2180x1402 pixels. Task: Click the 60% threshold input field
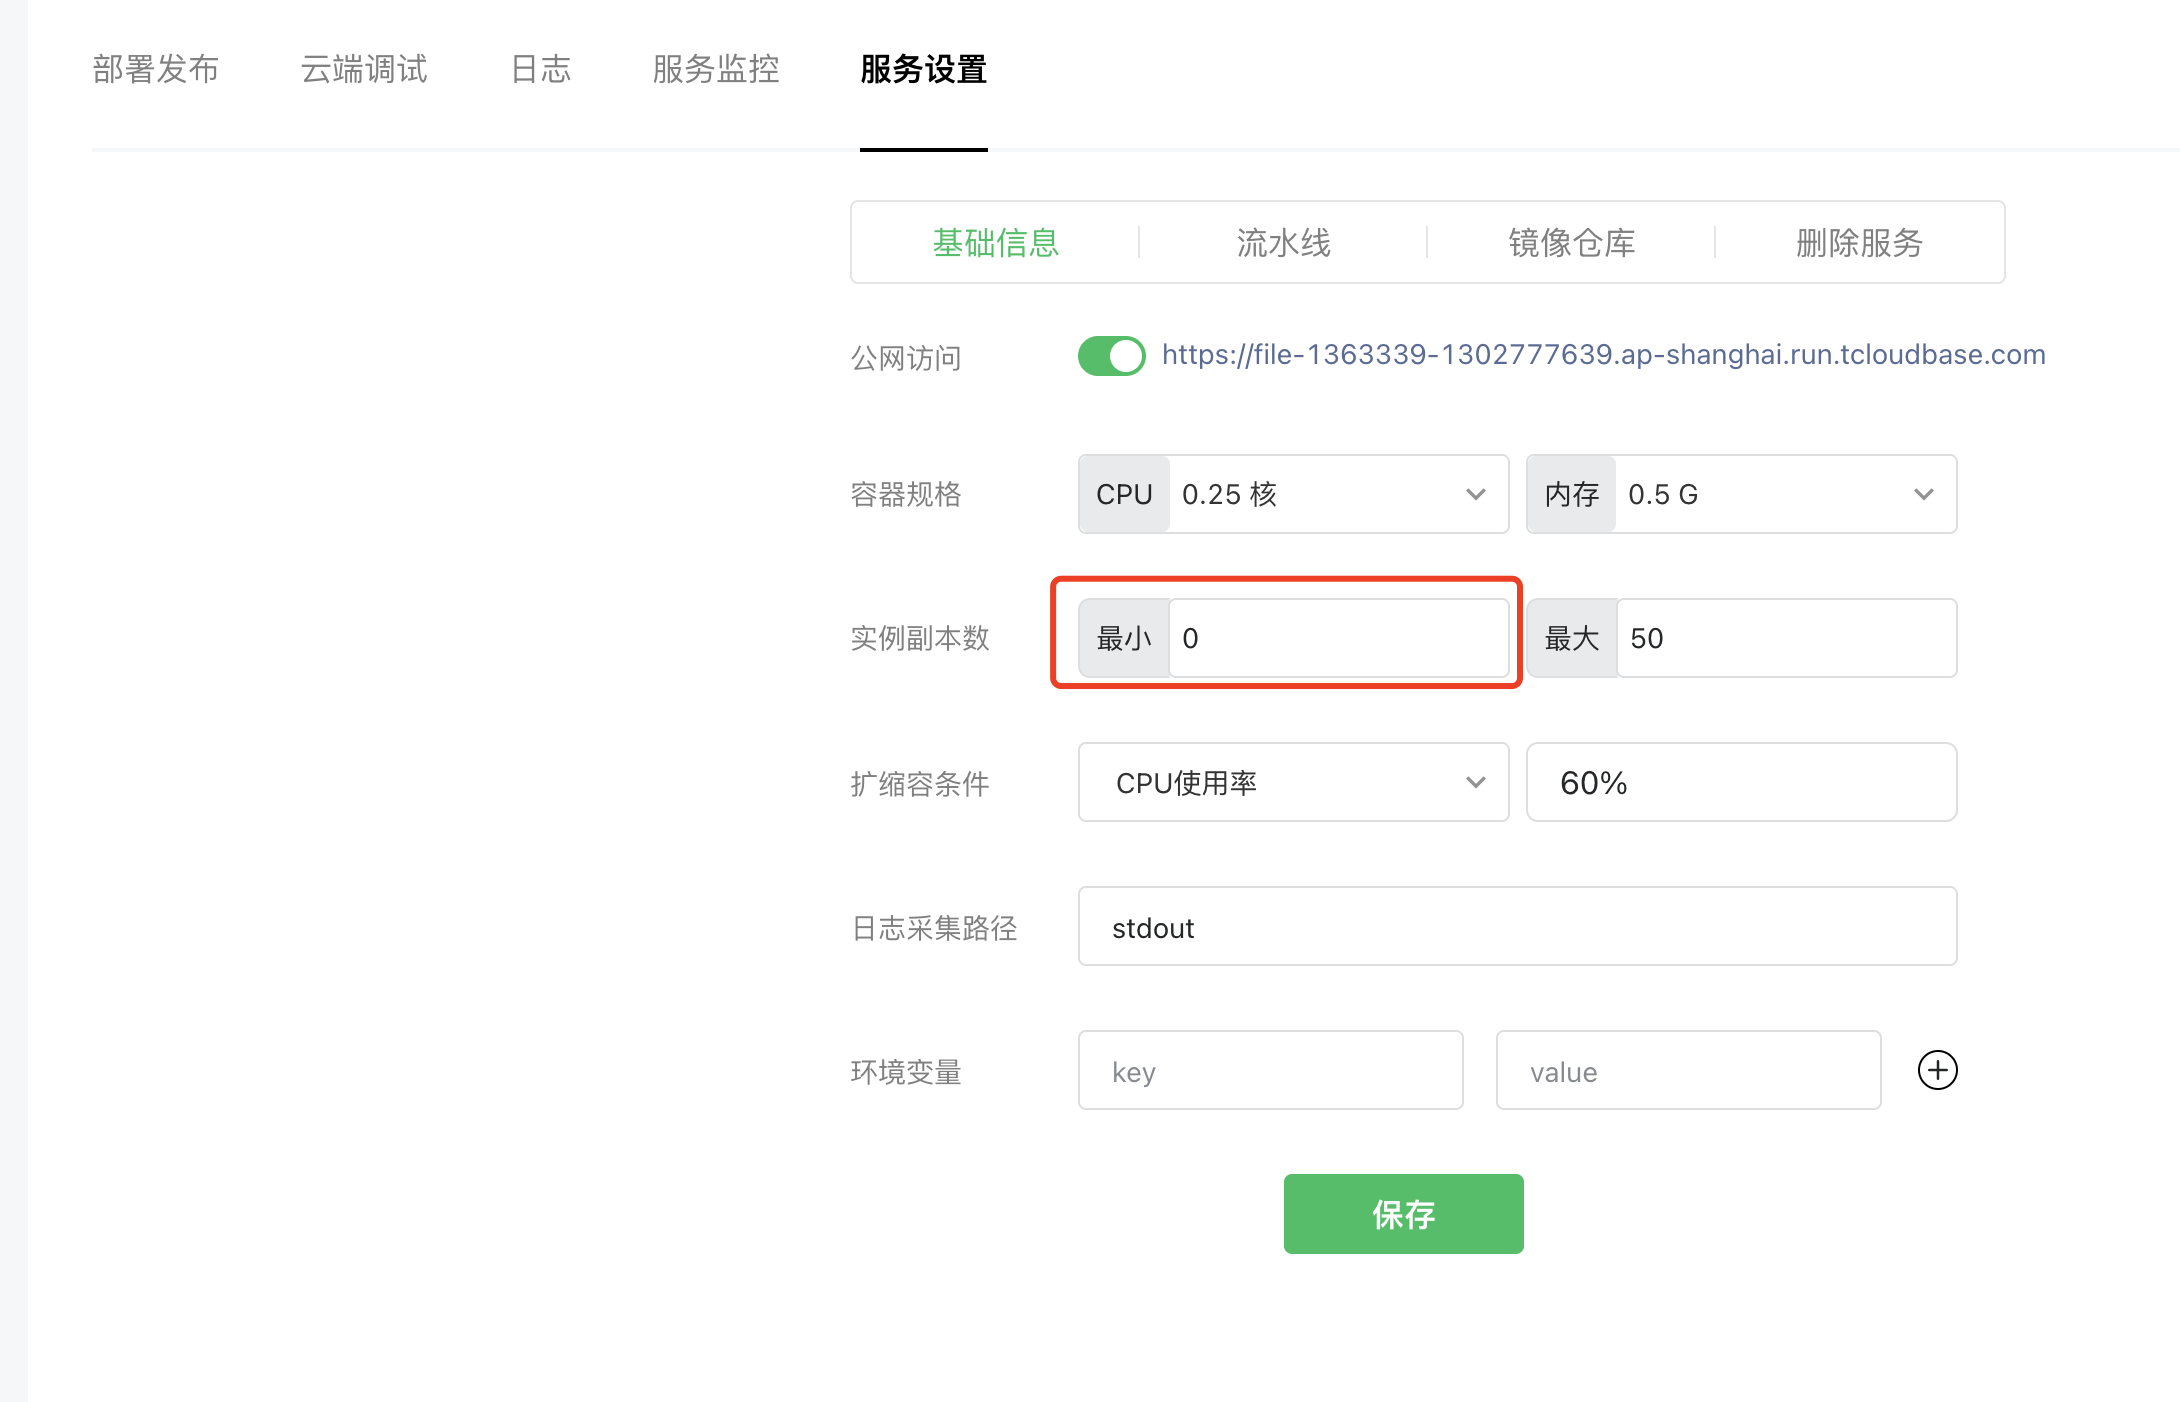point(1741,782)
